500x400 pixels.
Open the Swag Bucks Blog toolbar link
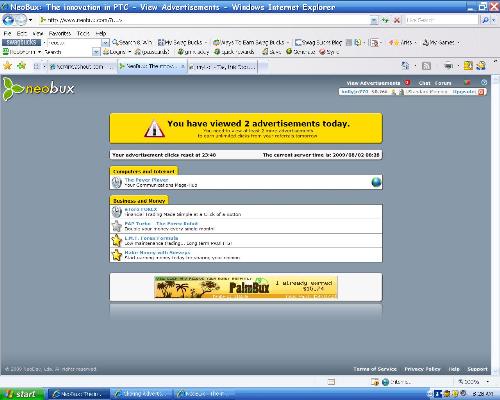319,42
